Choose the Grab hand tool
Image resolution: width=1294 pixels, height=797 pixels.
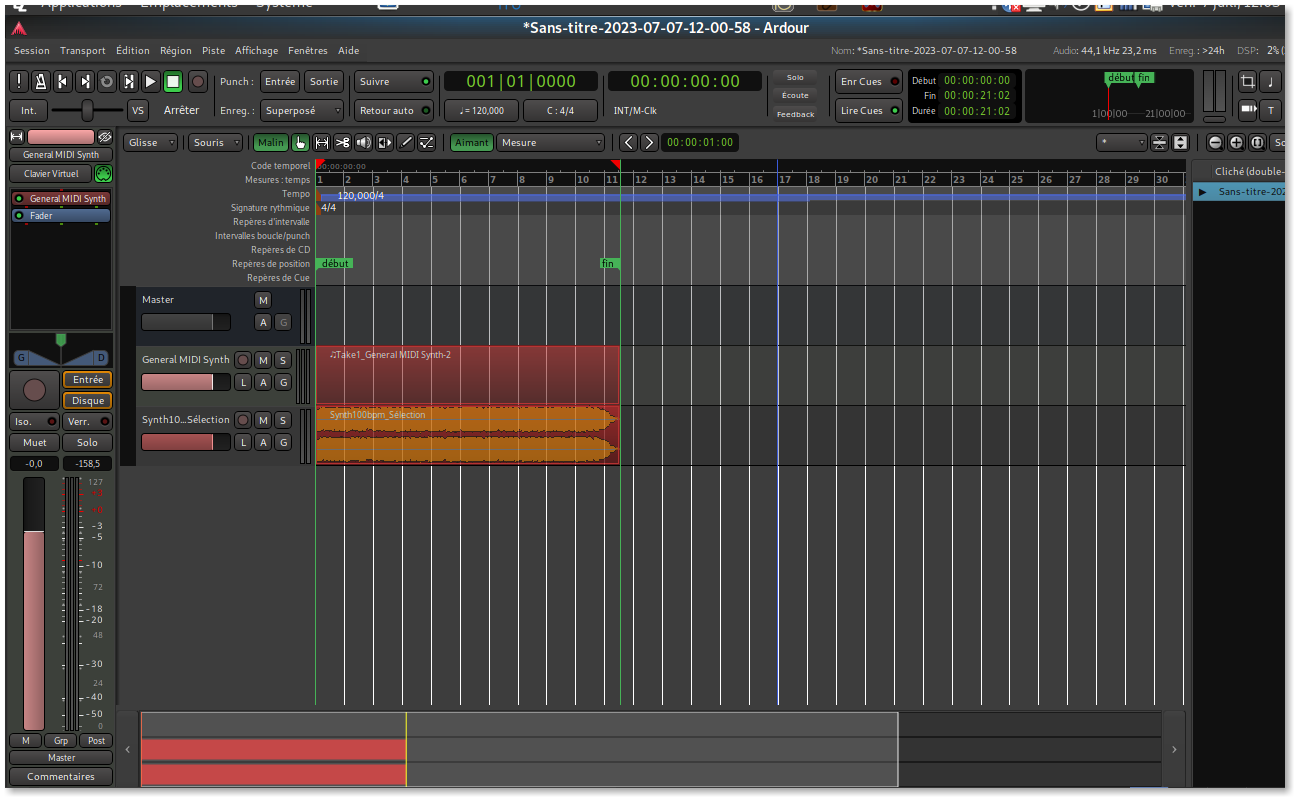[300, 143]
